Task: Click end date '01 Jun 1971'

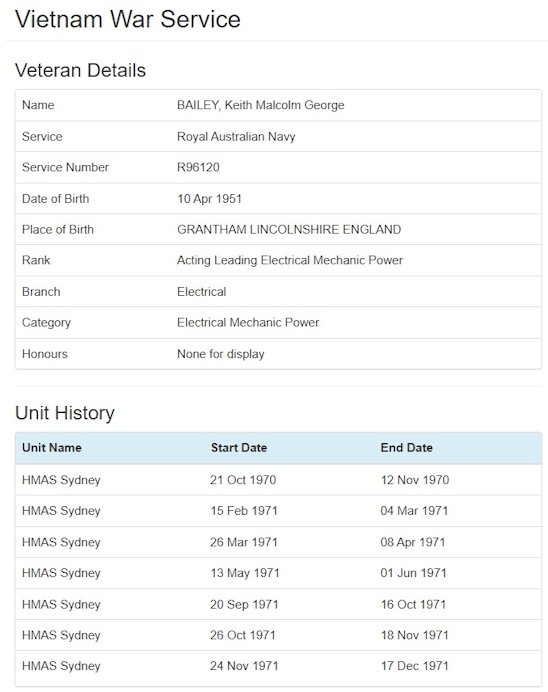Action: pos(413,573)
